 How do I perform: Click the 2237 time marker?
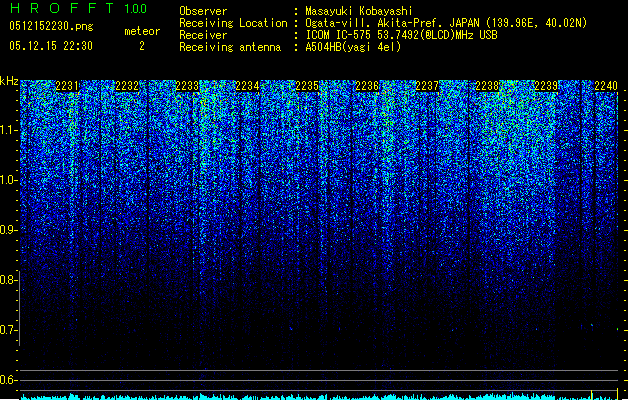[x=427, y=86]
